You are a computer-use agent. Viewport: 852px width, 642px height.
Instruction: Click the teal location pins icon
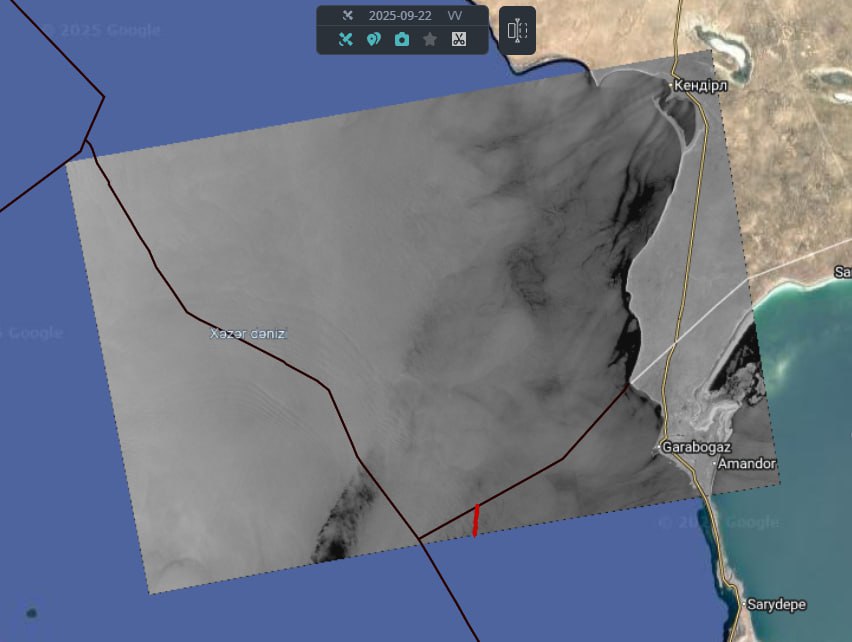[373, 40]
